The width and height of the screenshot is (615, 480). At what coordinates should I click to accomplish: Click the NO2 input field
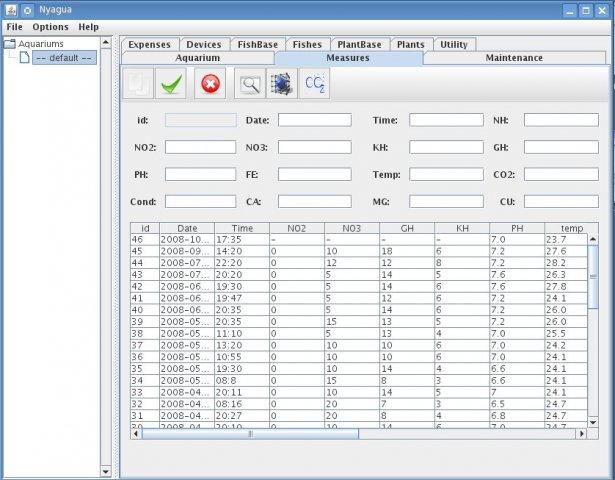(200, 147)
